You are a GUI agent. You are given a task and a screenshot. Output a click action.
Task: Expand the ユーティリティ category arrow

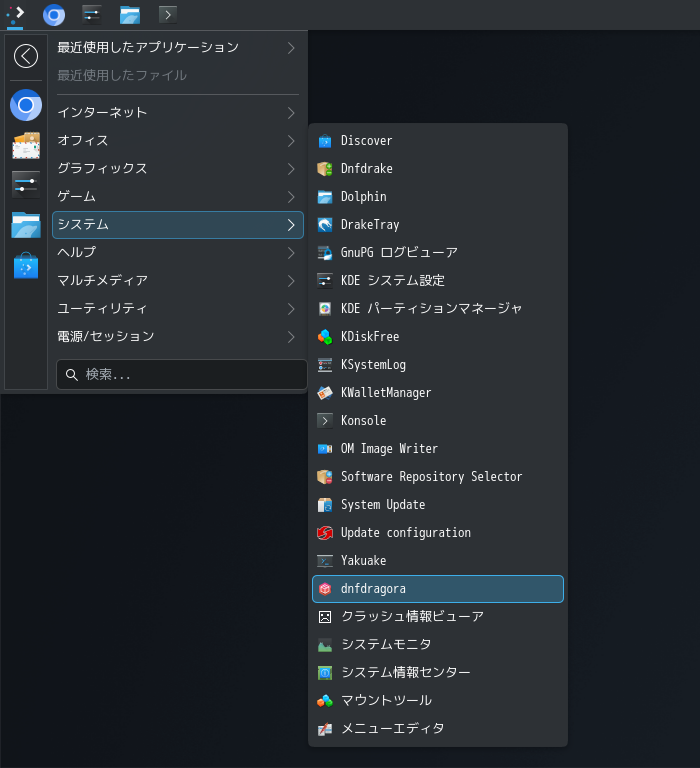coord(291,309)
